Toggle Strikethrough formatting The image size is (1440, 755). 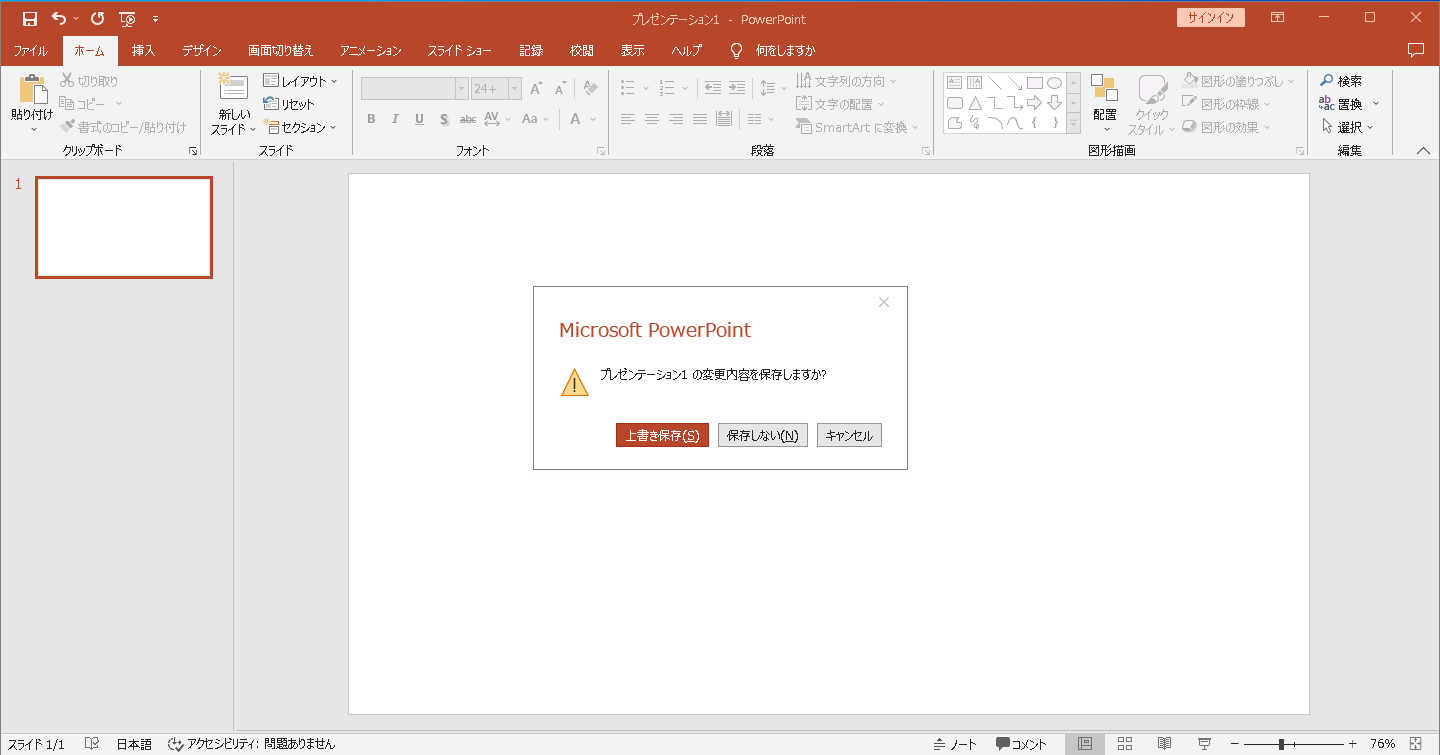(x=467, y=119)
